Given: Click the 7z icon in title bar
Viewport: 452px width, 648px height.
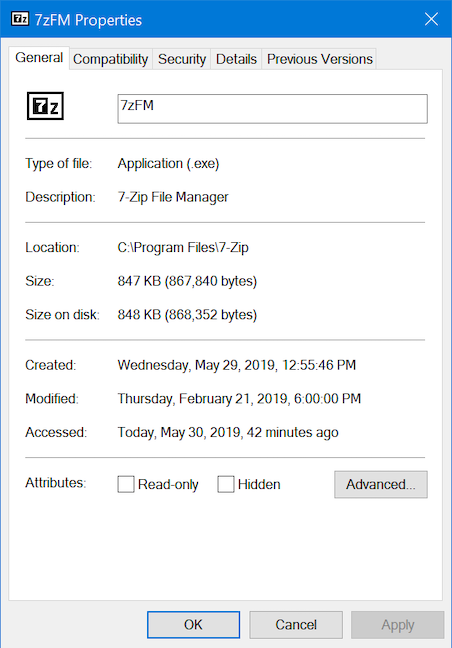Looking at the screenshot, I should coord(20,19).
